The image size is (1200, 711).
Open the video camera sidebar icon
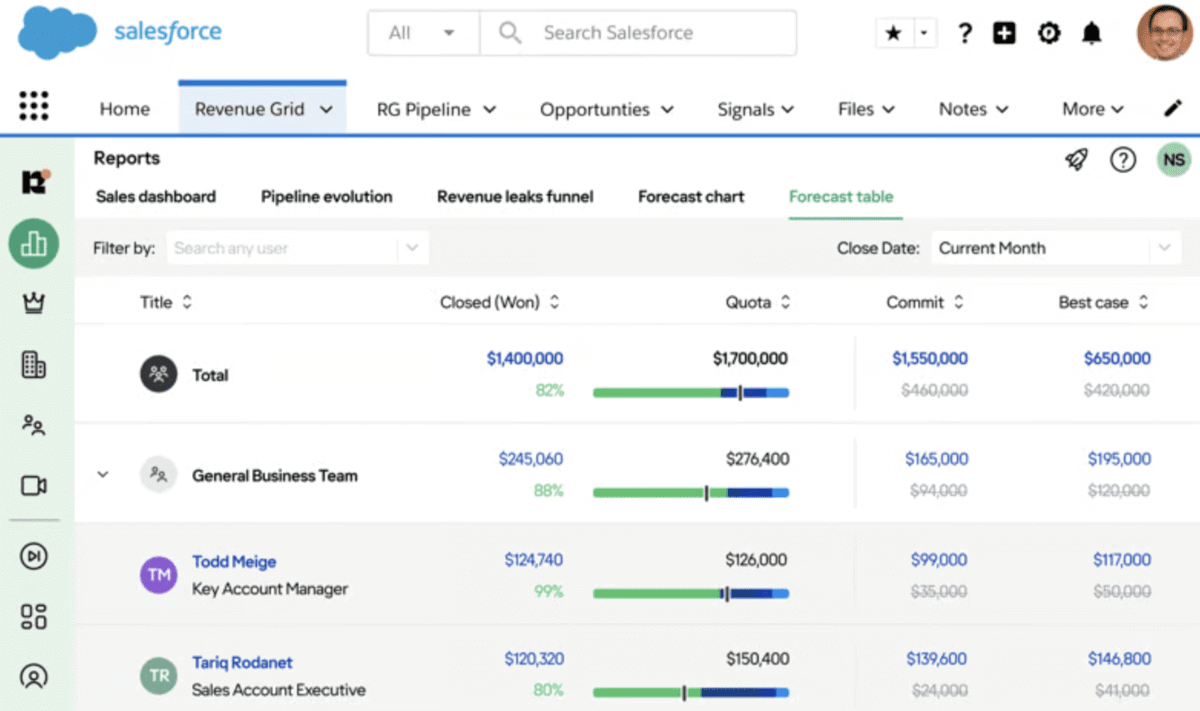34,485
